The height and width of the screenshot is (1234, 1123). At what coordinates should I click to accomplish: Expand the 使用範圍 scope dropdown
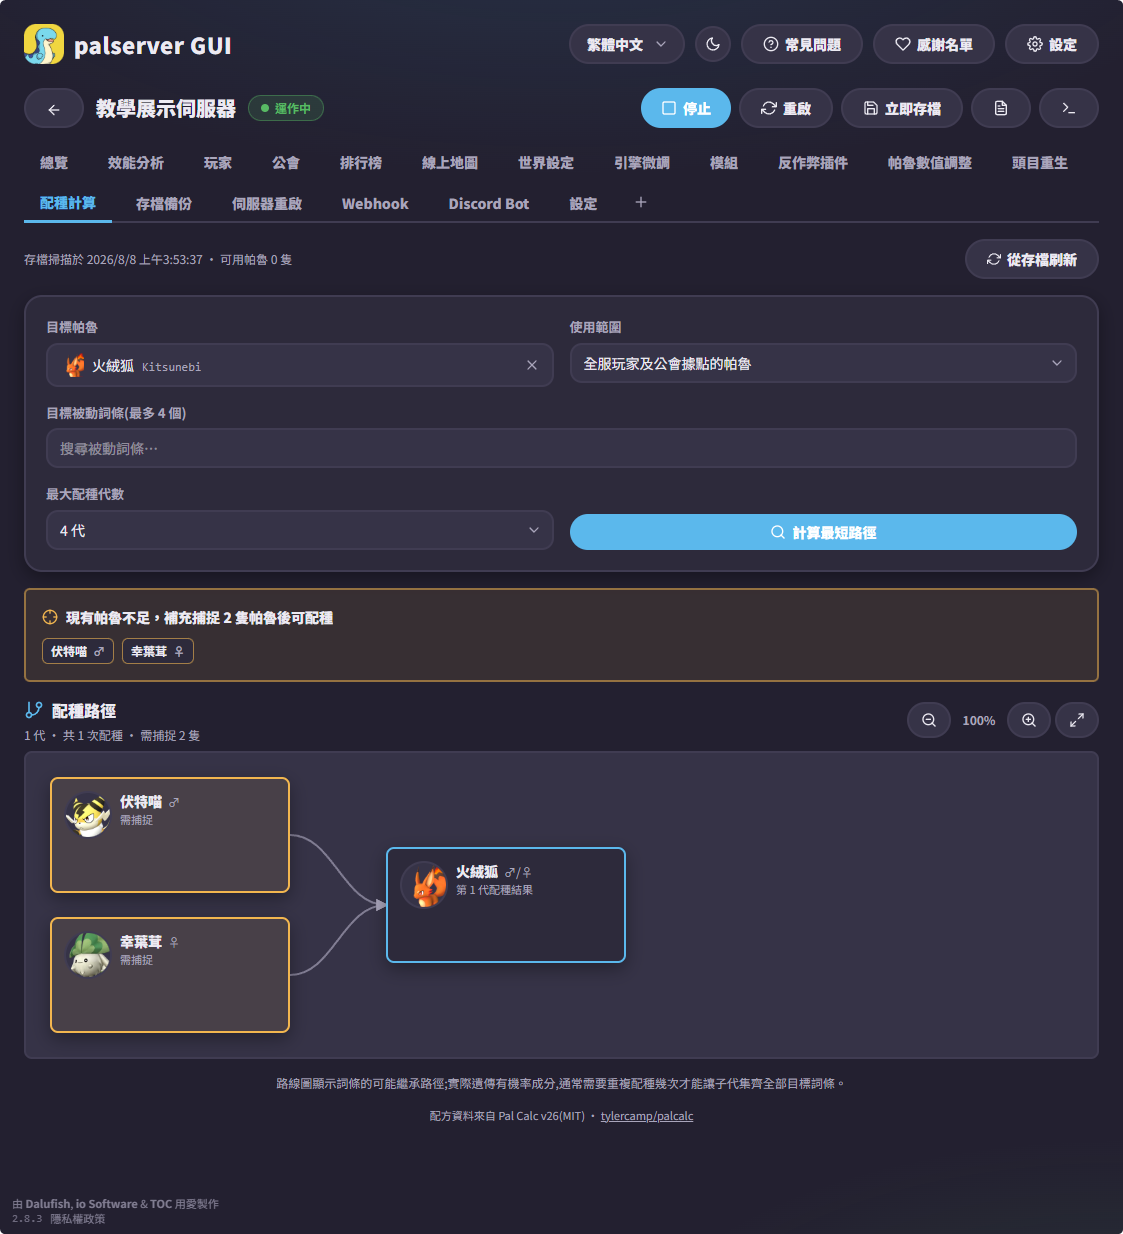click(x=823, y=363)
